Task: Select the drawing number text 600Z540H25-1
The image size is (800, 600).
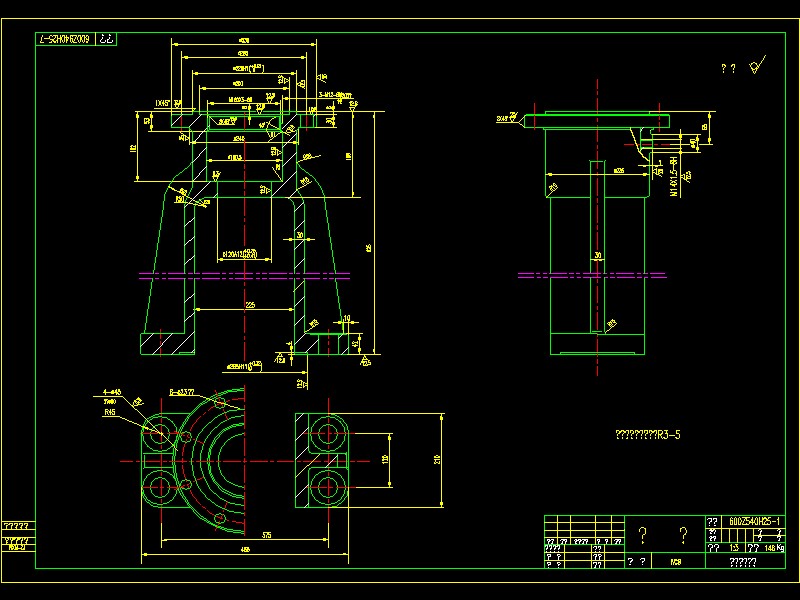Action: pos(754,521)
